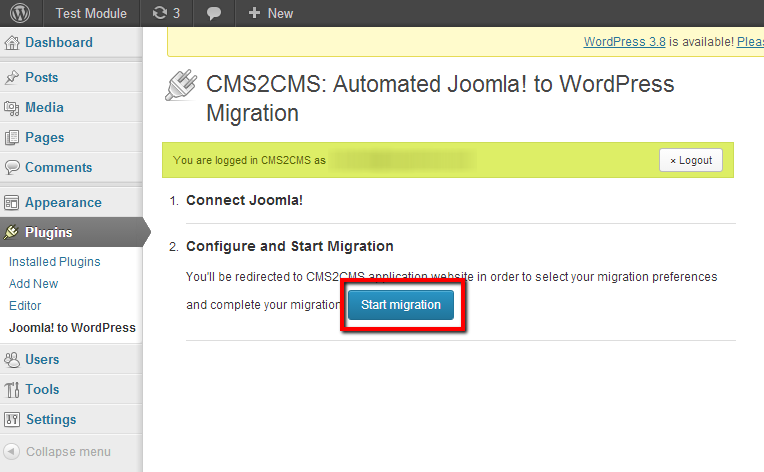Screen dimensions: 764x472
Task: Log out of CMS2CMS
Action: (x=691, y=160)
